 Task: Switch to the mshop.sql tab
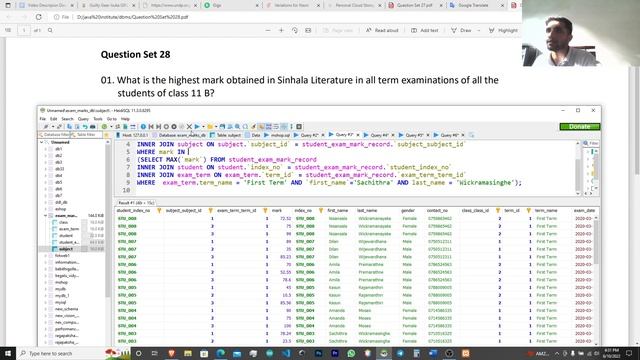[x=277, y=135]
